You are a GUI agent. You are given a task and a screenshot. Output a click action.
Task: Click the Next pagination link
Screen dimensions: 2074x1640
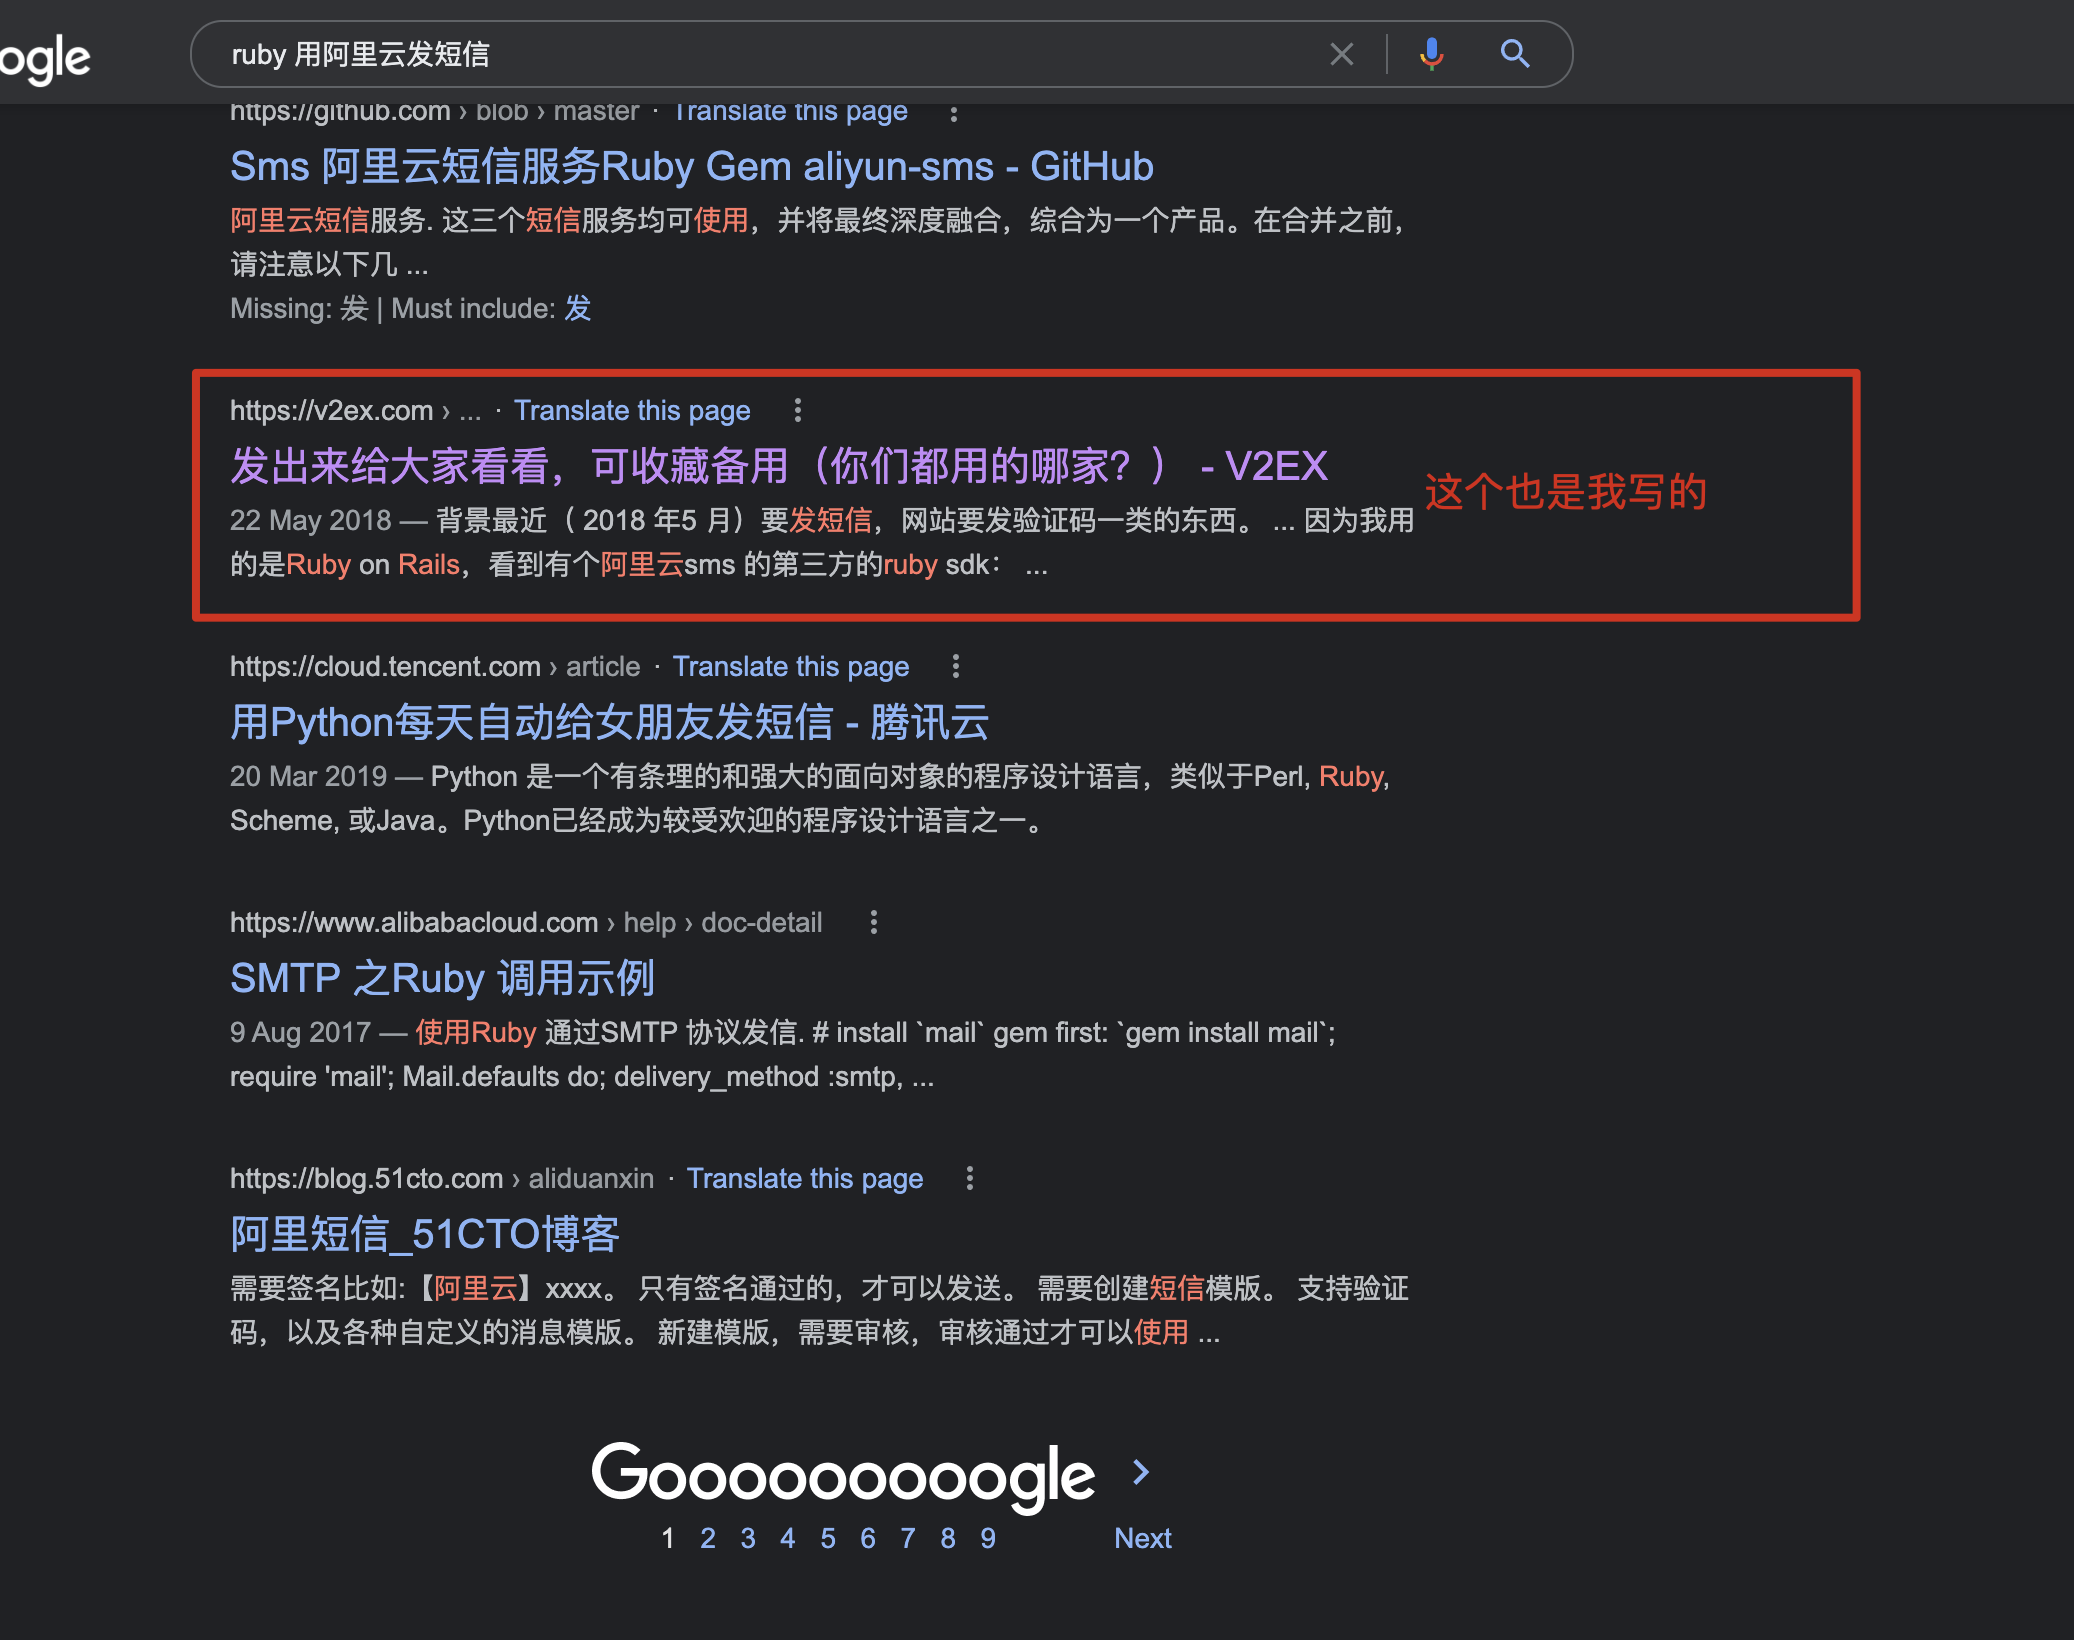[x=1142, y=1538]
